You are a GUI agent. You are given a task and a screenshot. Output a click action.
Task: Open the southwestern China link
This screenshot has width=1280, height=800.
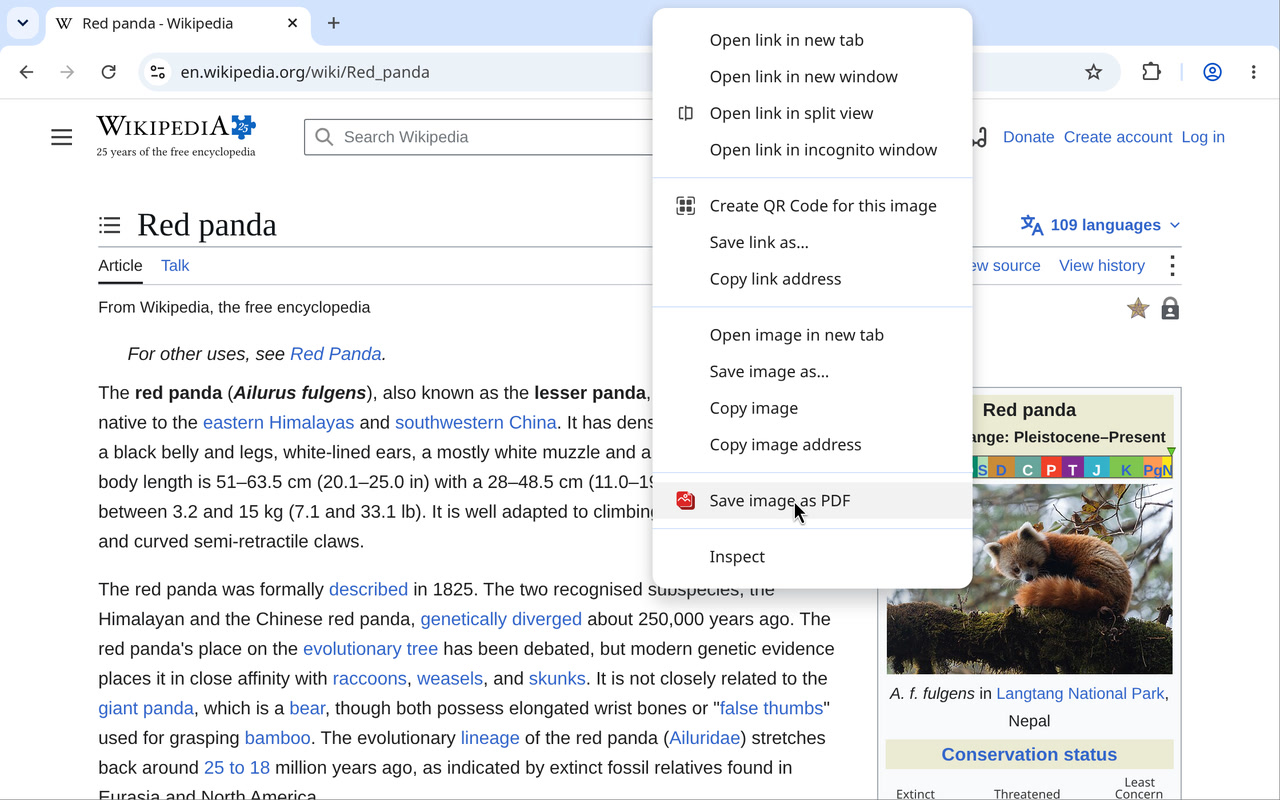476,422
